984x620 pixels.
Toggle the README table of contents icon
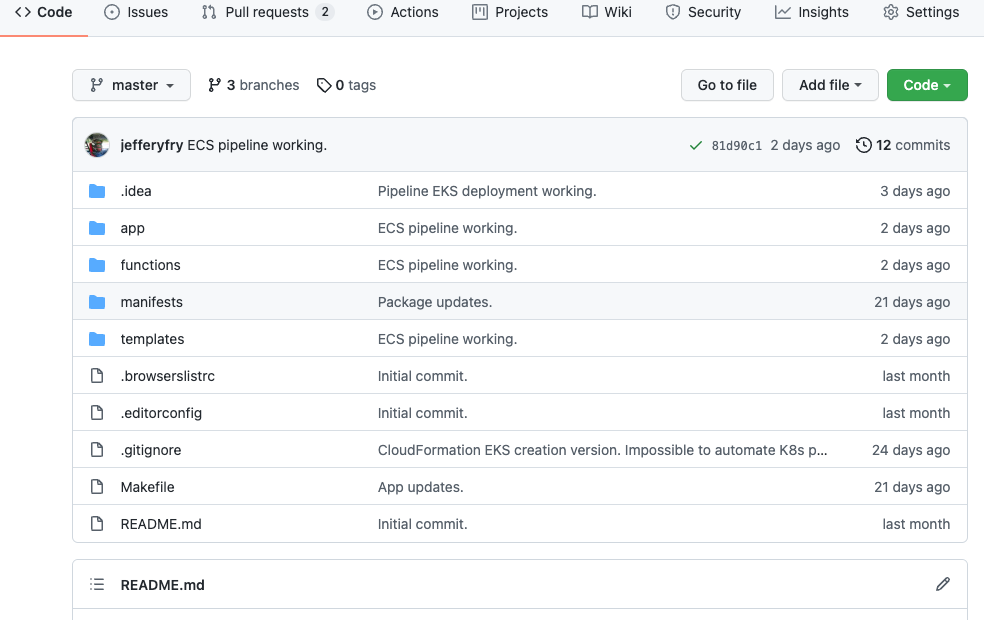tap(97, 585)
